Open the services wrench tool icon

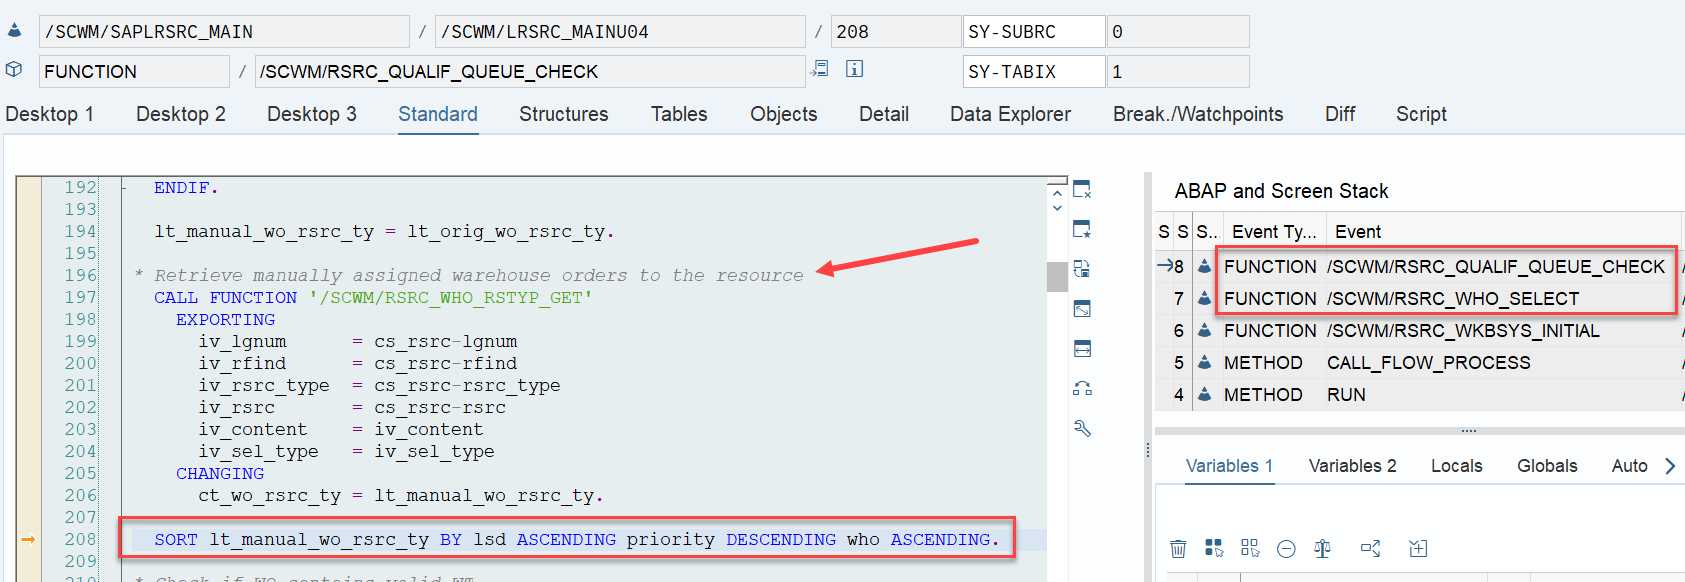pos(1082,429)
